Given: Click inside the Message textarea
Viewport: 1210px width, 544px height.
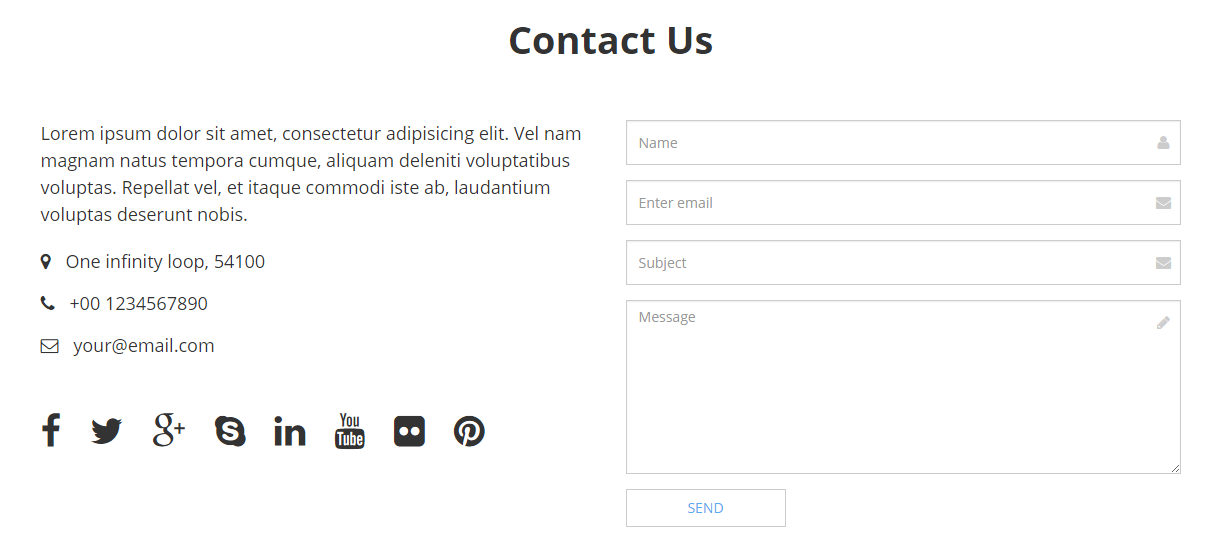Looking at the screenshot, I should click(x=903, y=387).
